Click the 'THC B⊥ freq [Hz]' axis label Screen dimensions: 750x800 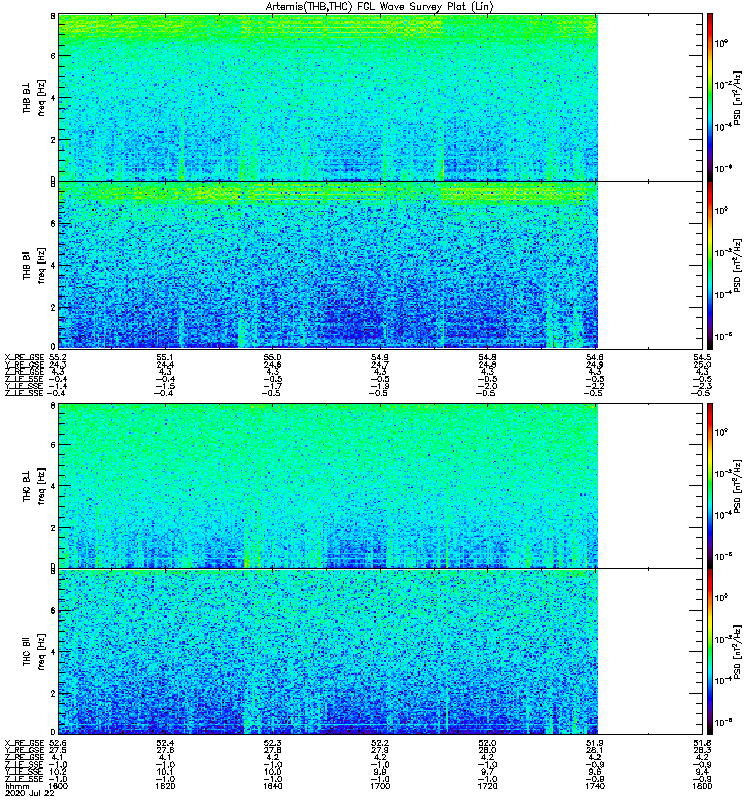pyautogui.click(x=34, y=486)
